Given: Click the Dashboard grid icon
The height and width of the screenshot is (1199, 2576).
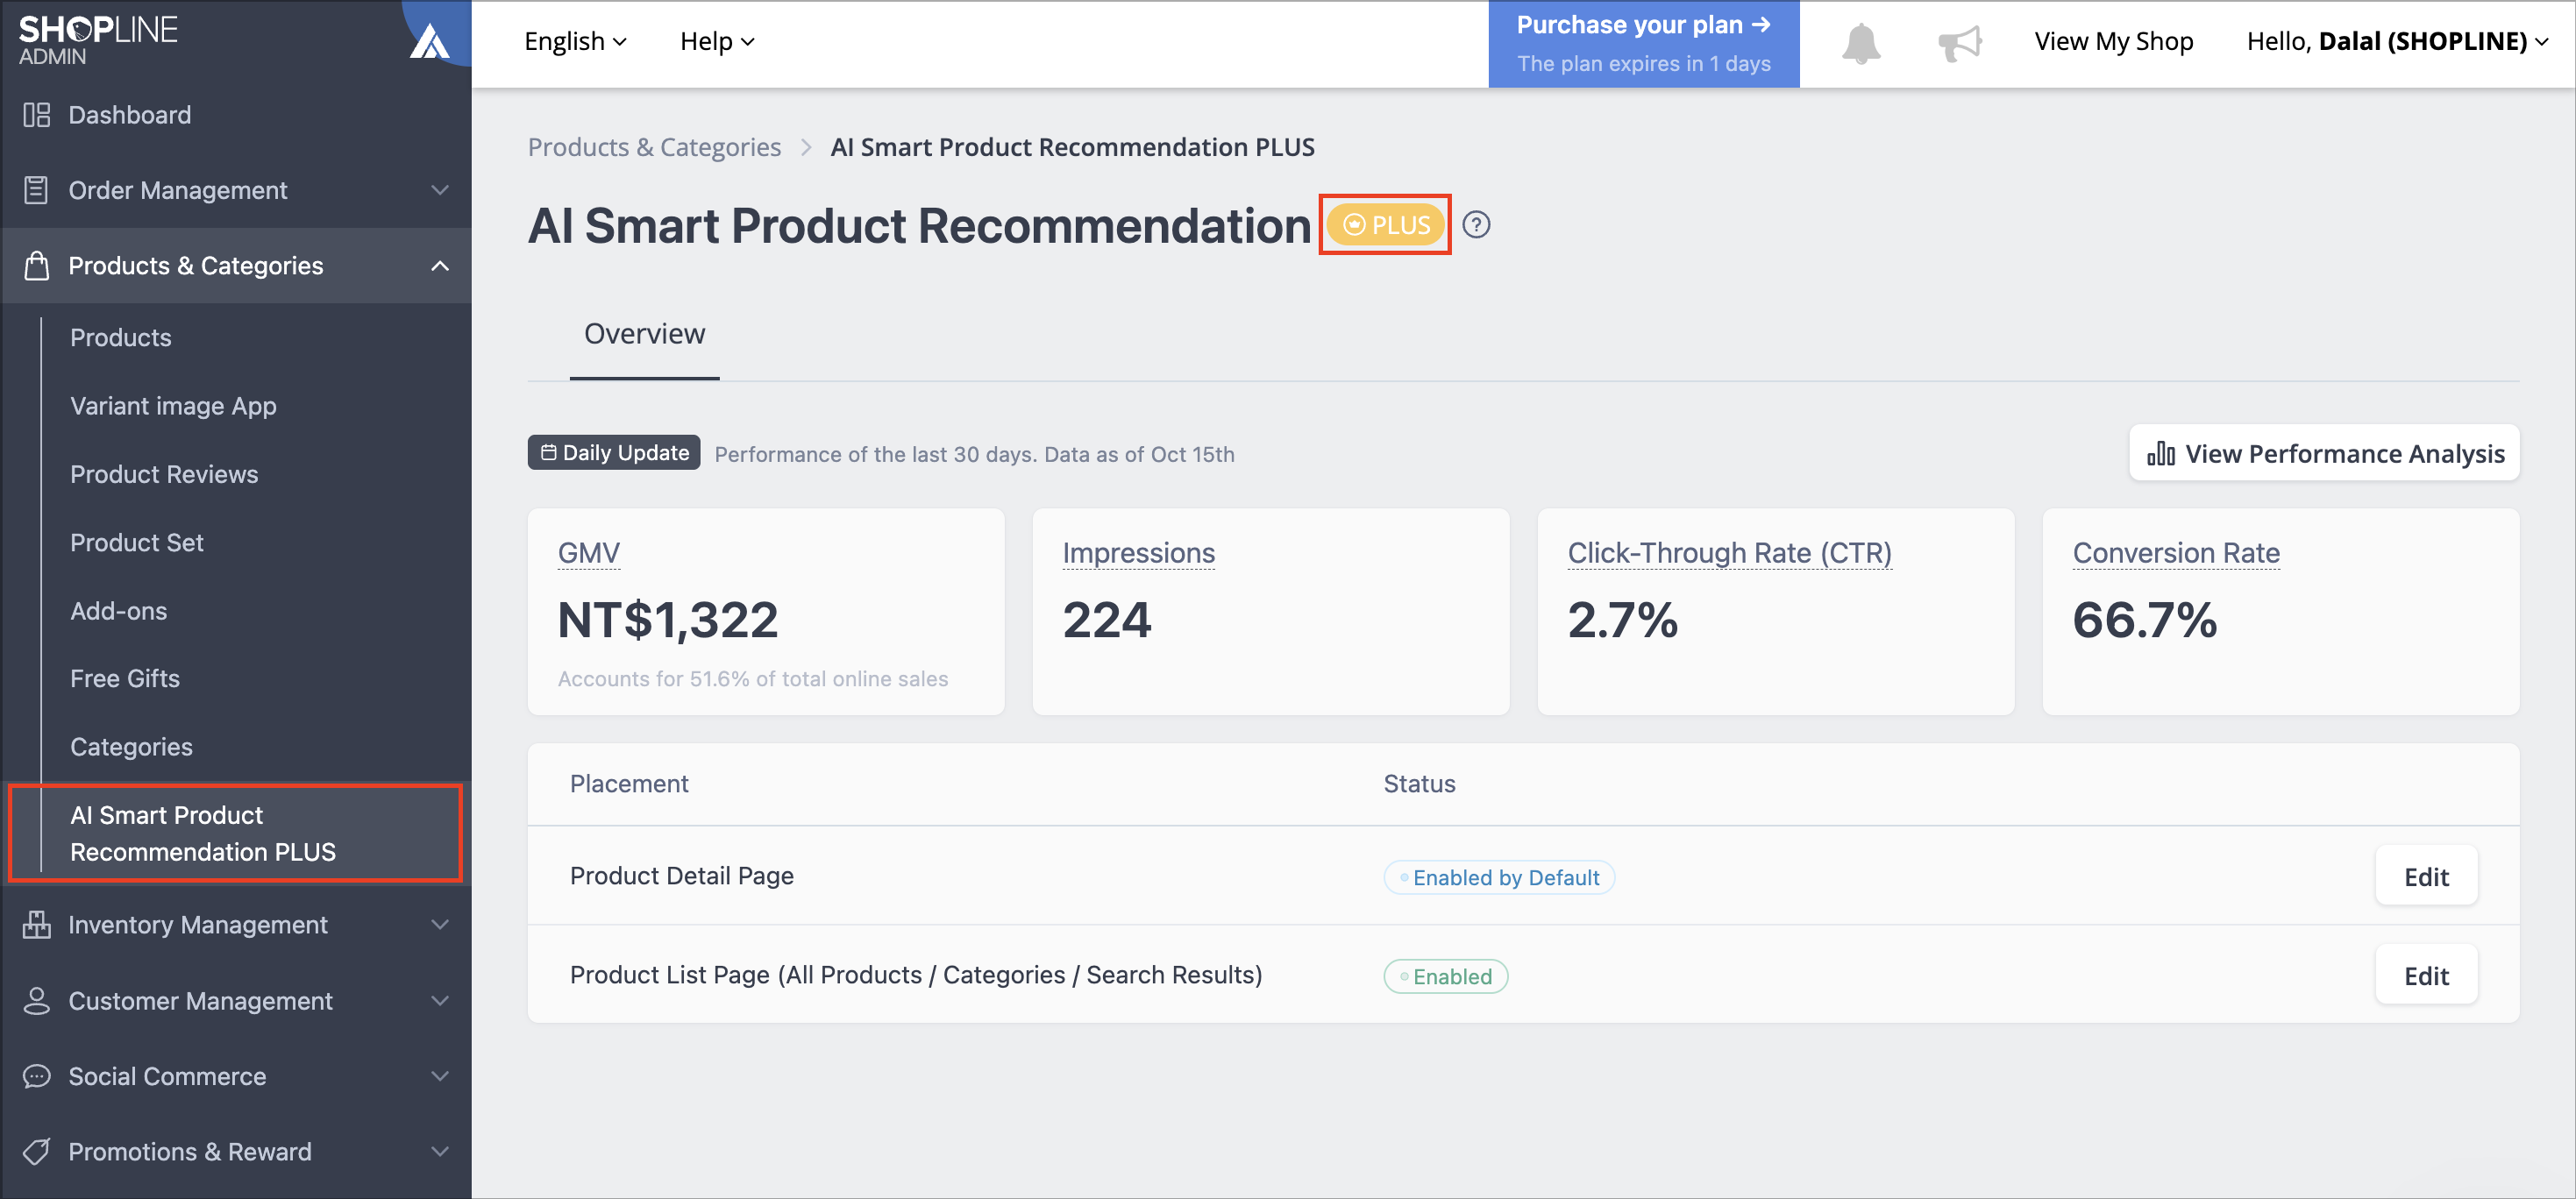Looking at the screenshot, I should pyautogui.click(x=36, y=115).
